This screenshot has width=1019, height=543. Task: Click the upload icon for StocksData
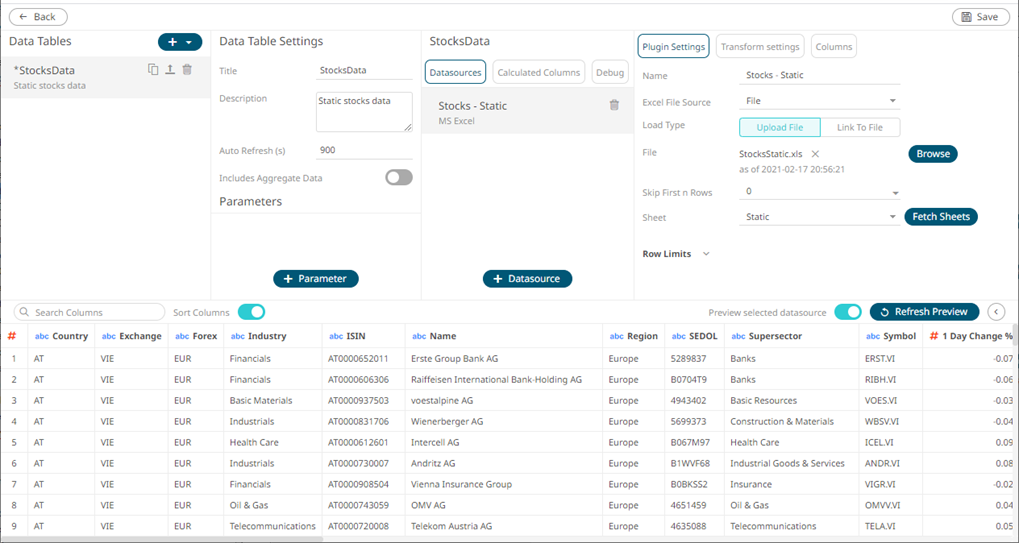coord(170,70)
